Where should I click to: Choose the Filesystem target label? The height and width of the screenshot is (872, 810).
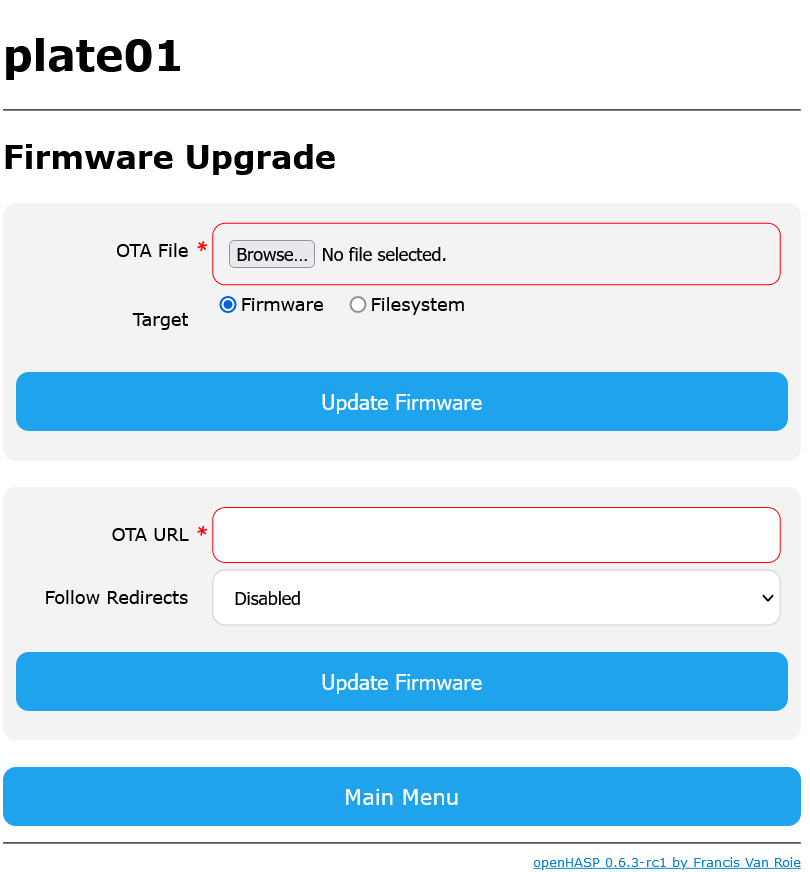pos(418,305)
